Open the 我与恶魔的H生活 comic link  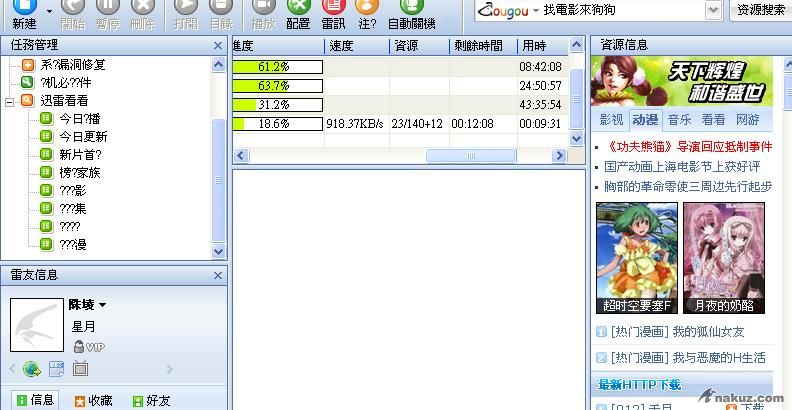(719, 358)
